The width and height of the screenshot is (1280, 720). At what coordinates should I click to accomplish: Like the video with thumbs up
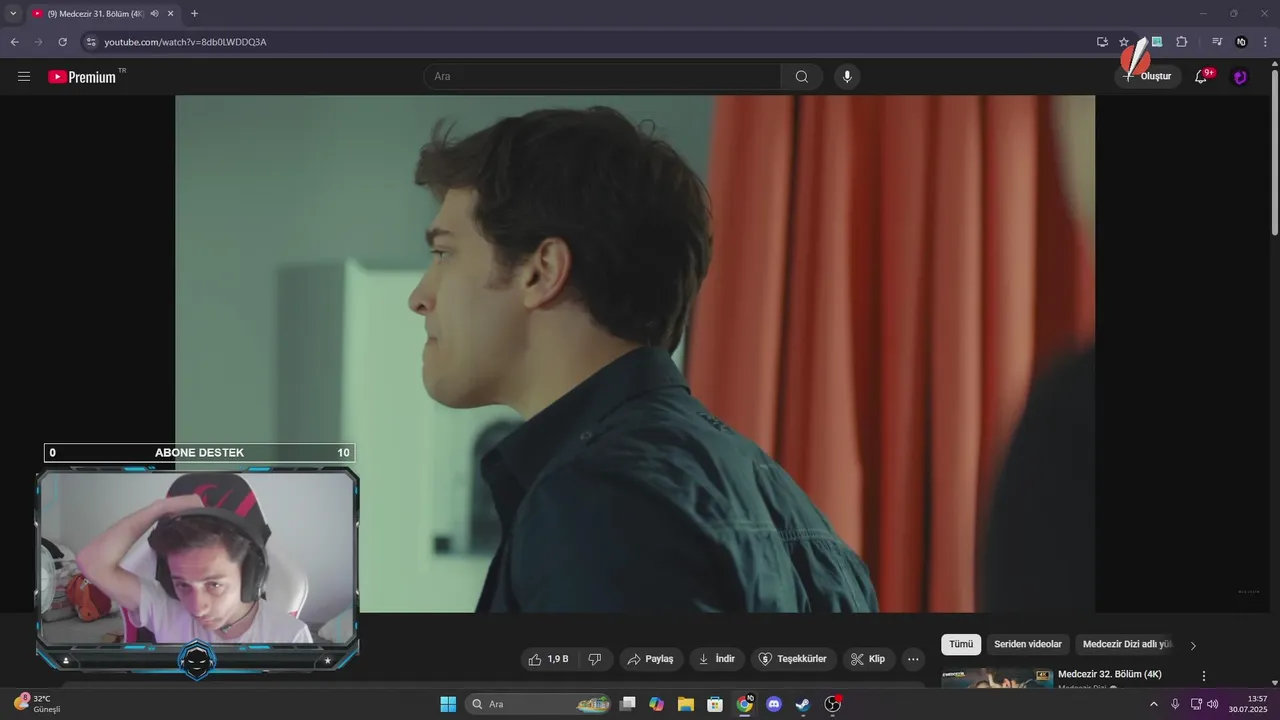tap(549, 659)
